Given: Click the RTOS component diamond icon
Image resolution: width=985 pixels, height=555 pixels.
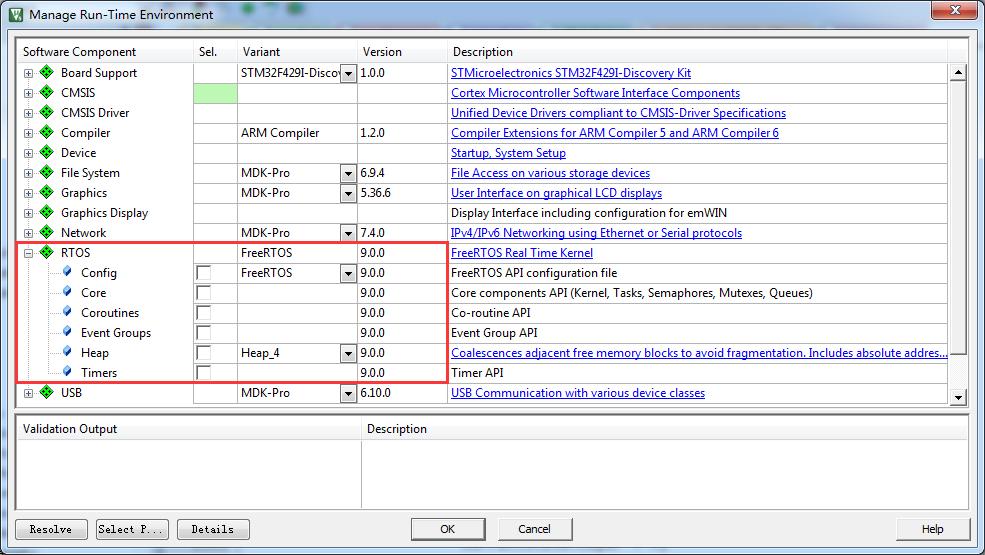Looking at the screenshot, I should coord(47,252).
